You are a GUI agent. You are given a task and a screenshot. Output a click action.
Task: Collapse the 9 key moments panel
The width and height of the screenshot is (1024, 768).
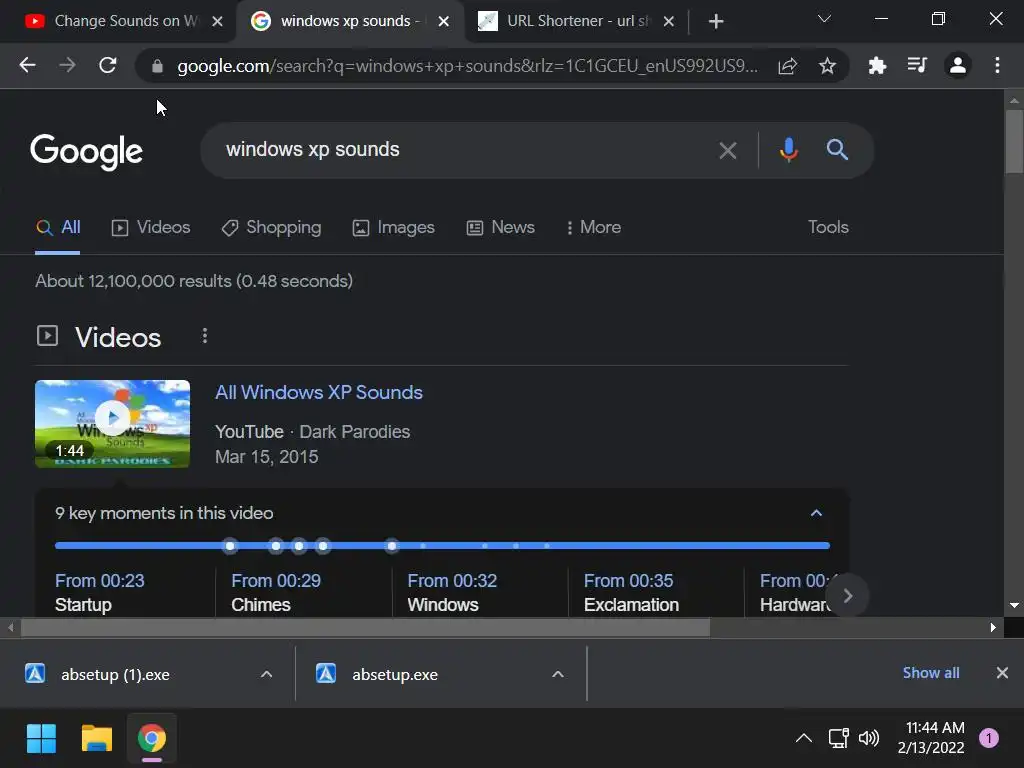click(816, 513)
